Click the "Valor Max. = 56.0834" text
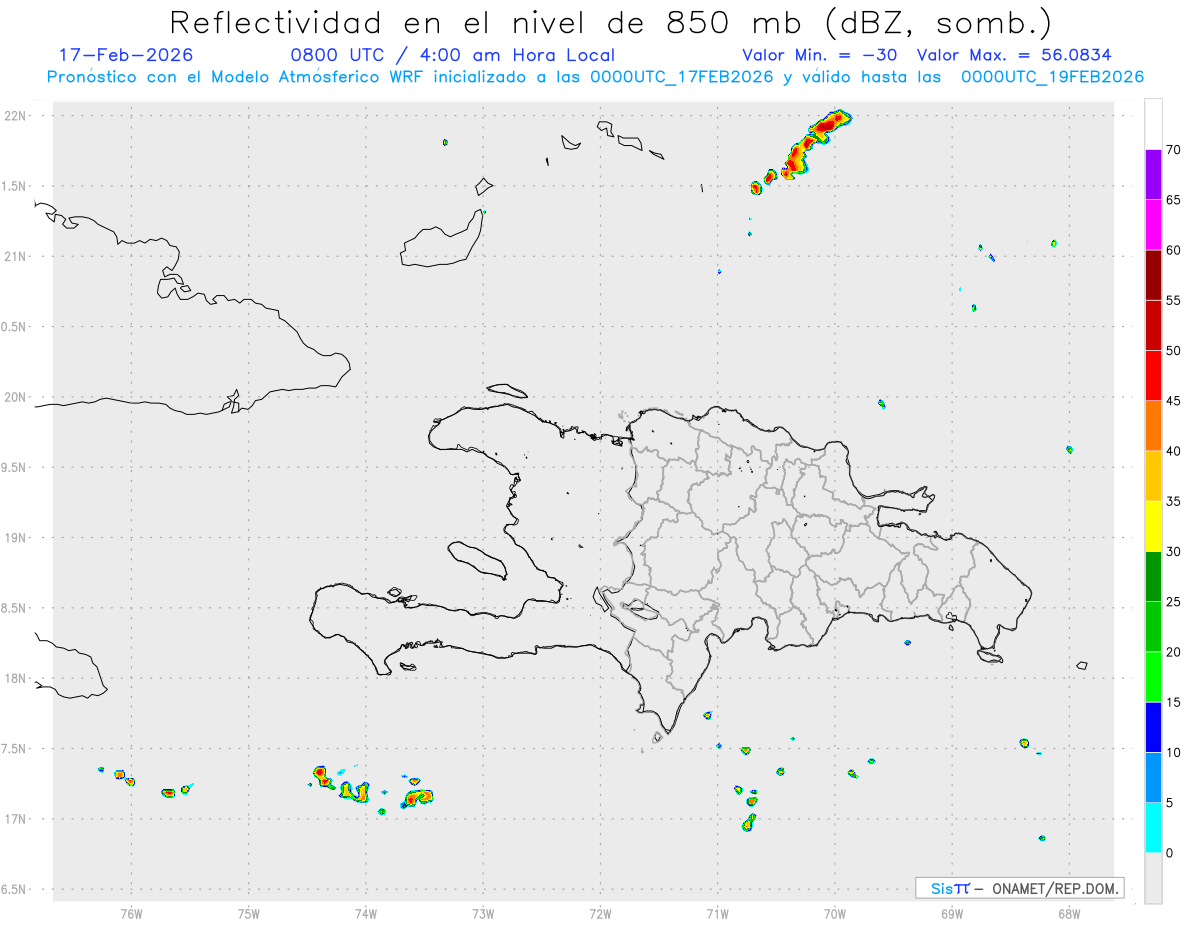This screenshot has height=927, width=1200. [x=1014, y=55]
